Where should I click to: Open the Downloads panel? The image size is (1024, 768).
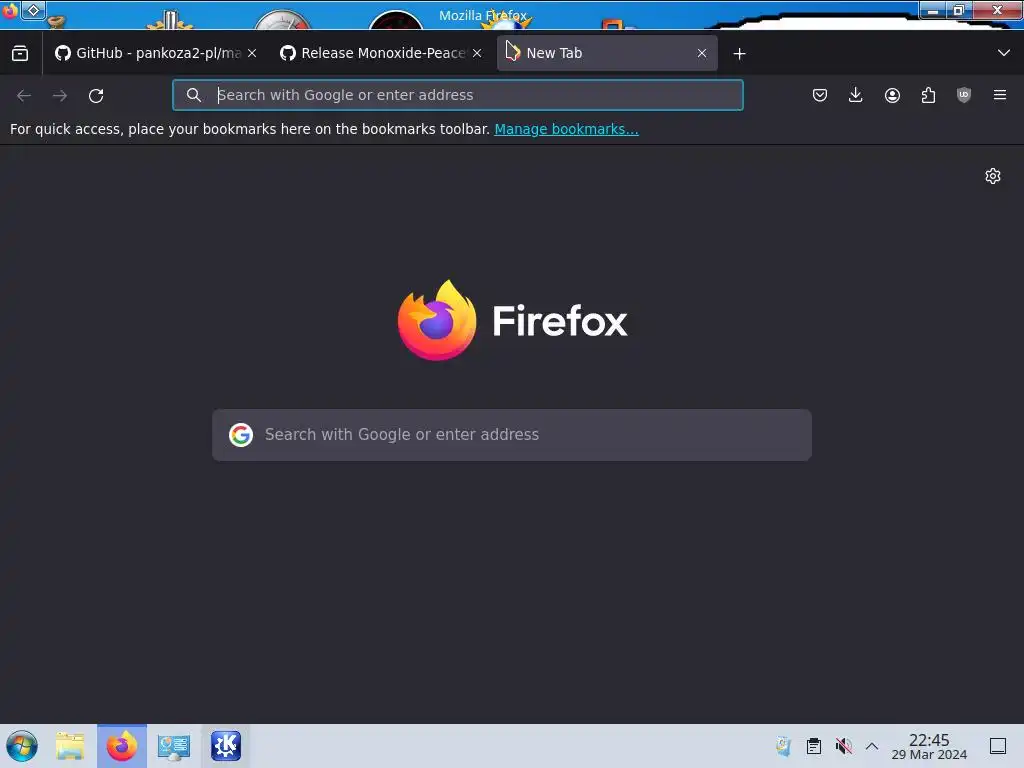tap(856, 95)
